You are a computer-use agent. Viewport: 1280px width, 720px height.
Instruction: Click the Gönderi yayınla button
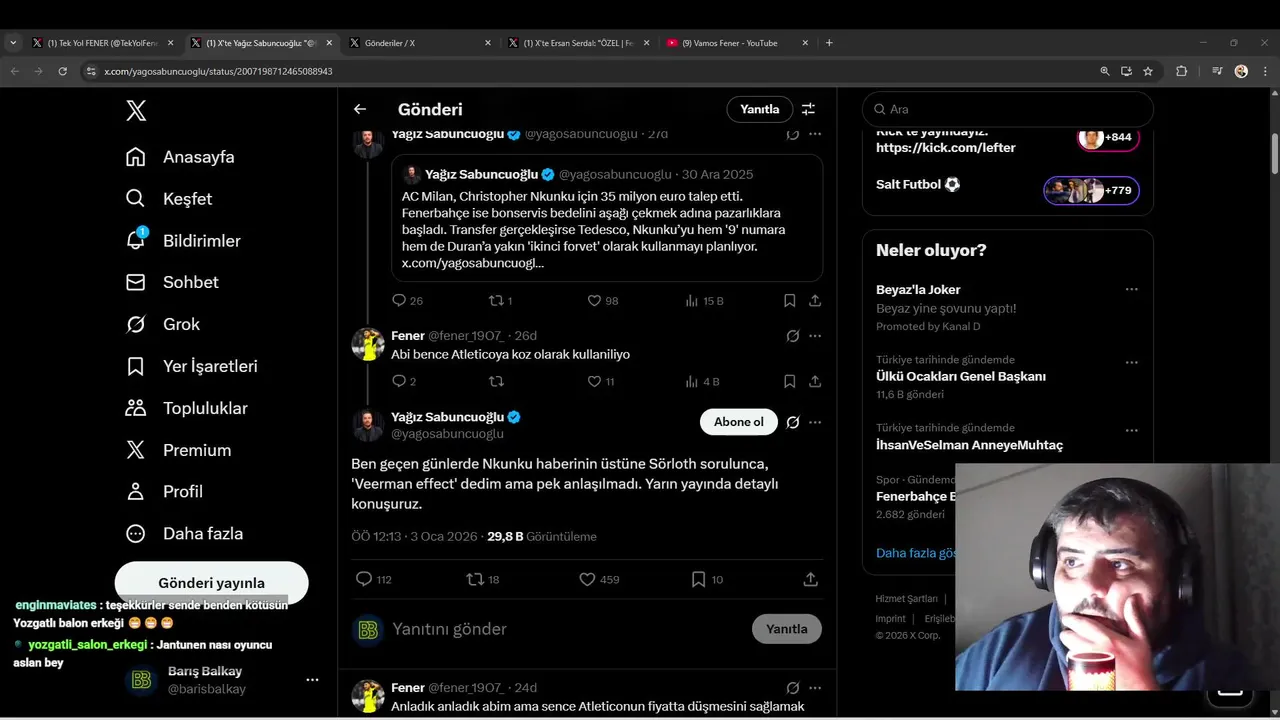[211, 583]
